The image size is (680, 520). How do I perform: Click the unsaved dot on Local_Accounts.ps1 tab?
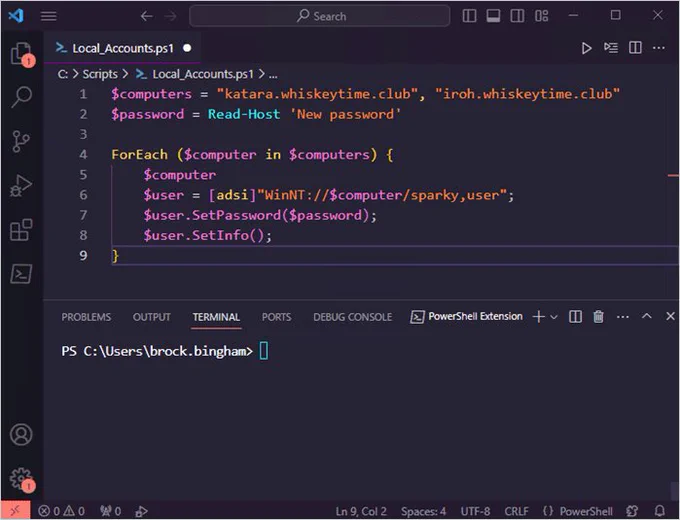coord(187,48)
